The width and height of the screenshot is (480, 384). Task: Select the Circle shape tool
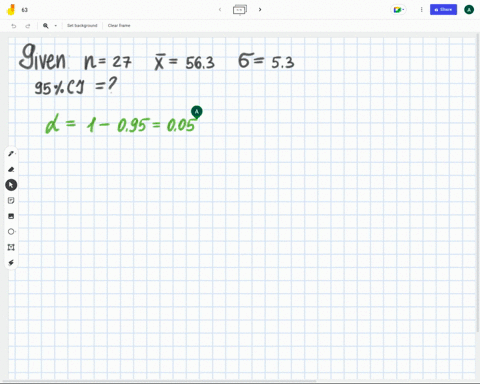(11, 231)
